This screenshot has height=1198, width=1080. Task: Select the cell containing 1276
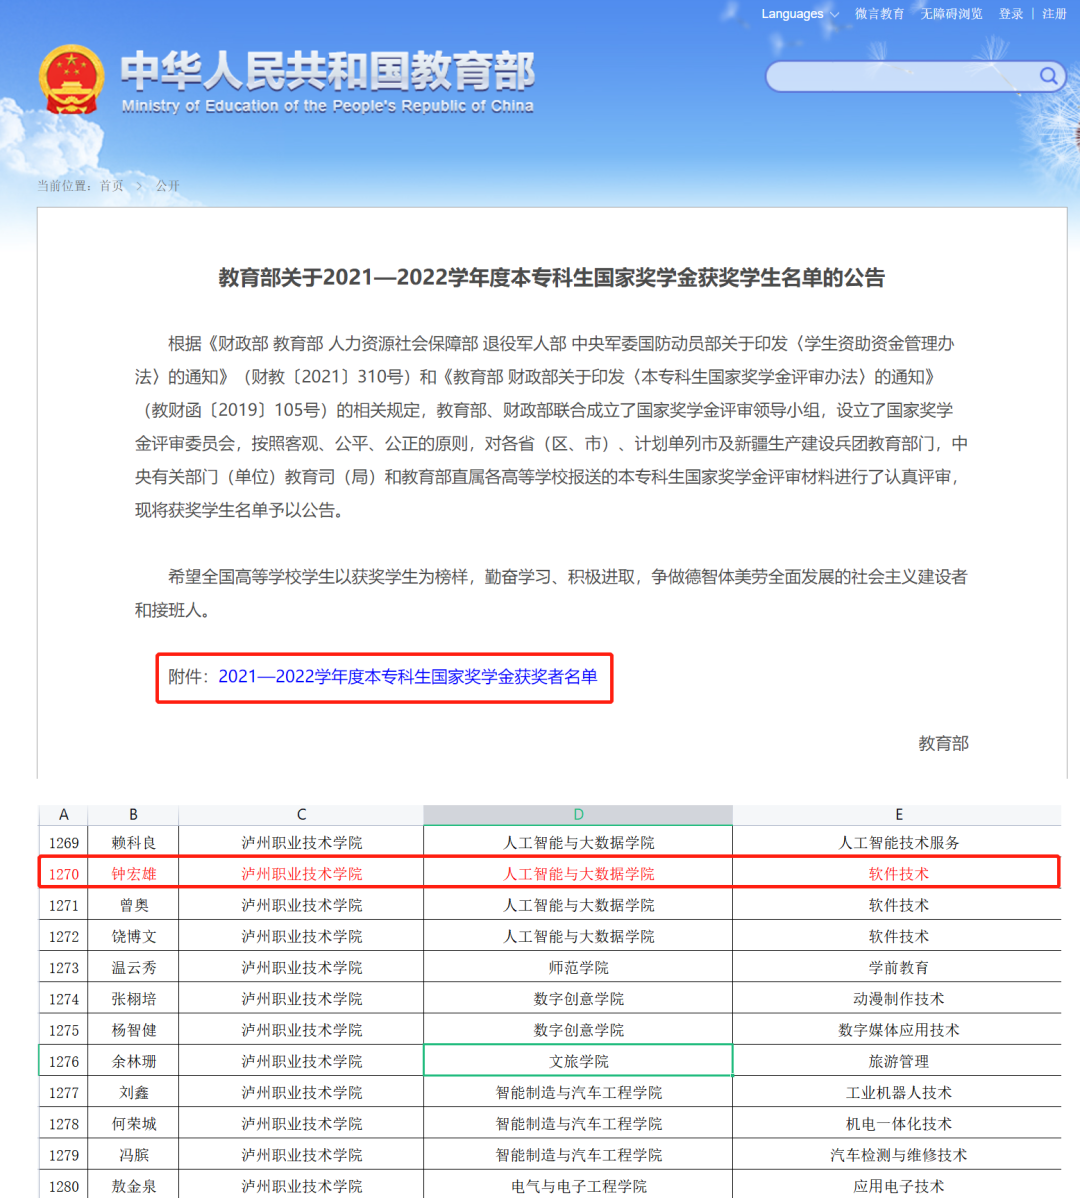point(63,1060)
